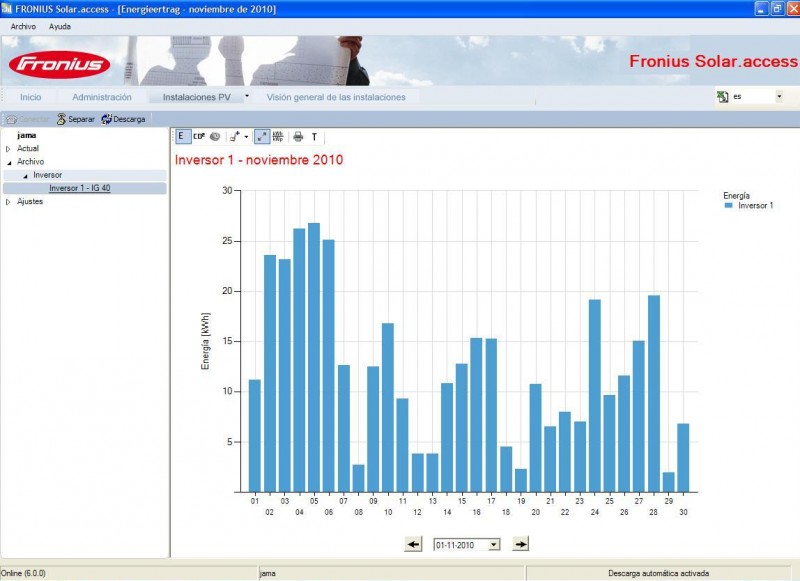
Task: Expand the Actual tree node
Action: (8, 149)
